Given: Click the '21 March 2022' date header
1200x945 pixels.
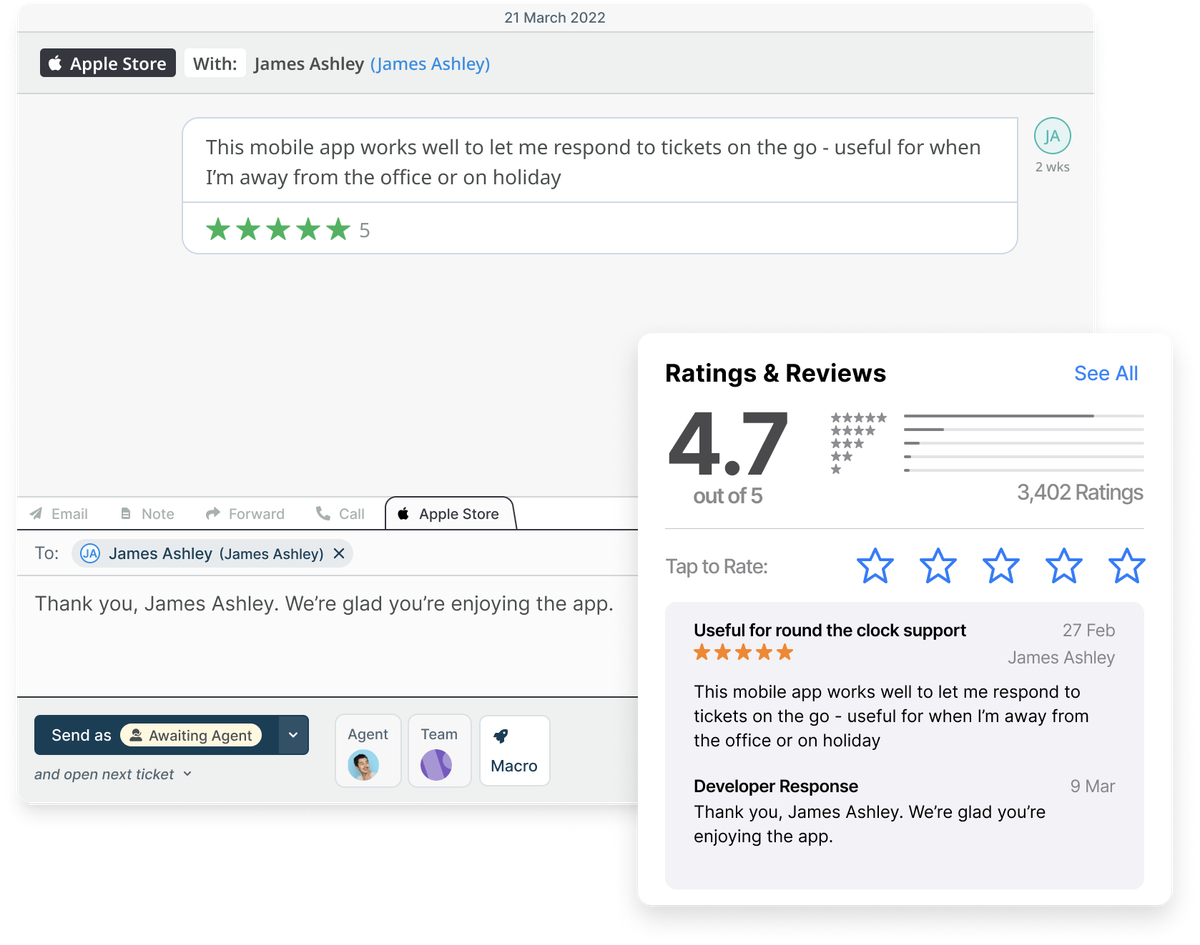Looking at the screenshot, I should tap(555, 17).
